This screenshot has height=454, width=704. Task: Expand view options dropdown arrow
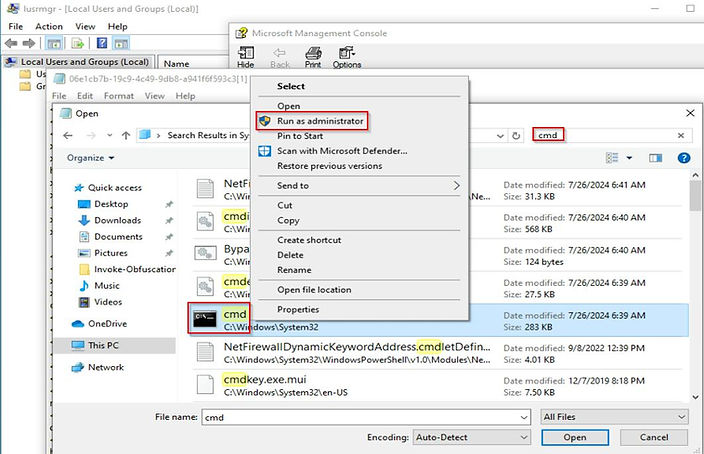[629, 158]
